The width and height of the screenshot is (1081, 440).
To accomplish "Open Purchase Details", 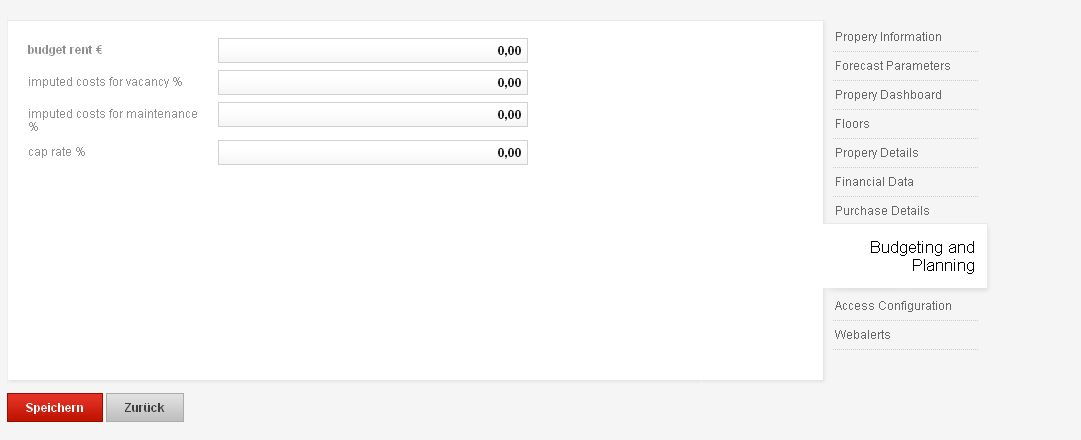I will click(x=882, y=211).
